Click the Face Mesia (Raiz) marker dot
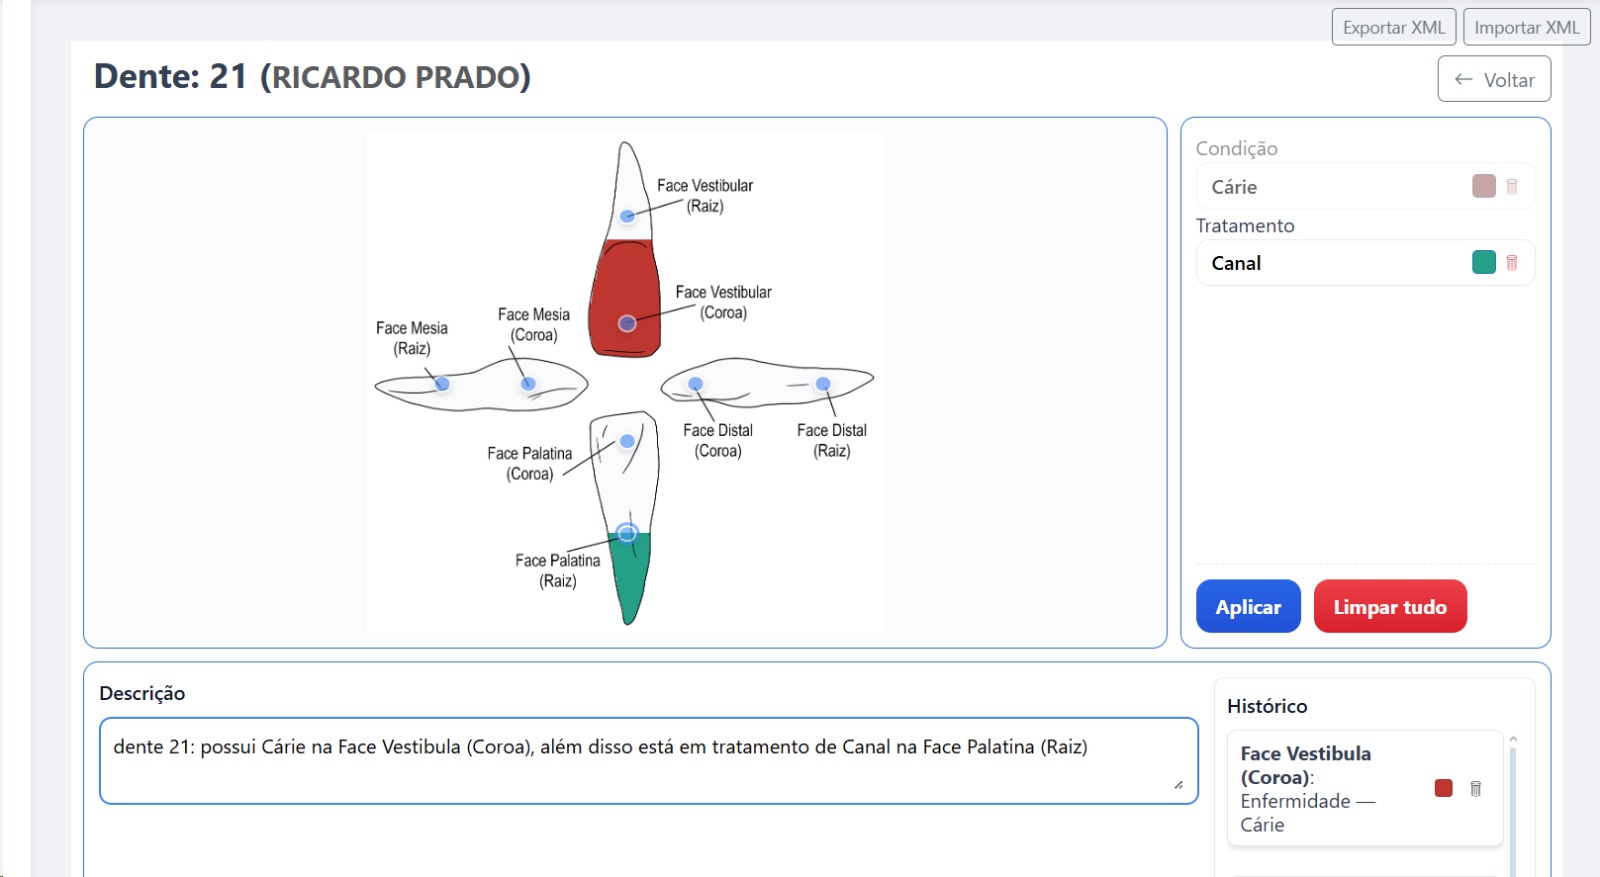 pyautogui.click(x=441, y=384)
